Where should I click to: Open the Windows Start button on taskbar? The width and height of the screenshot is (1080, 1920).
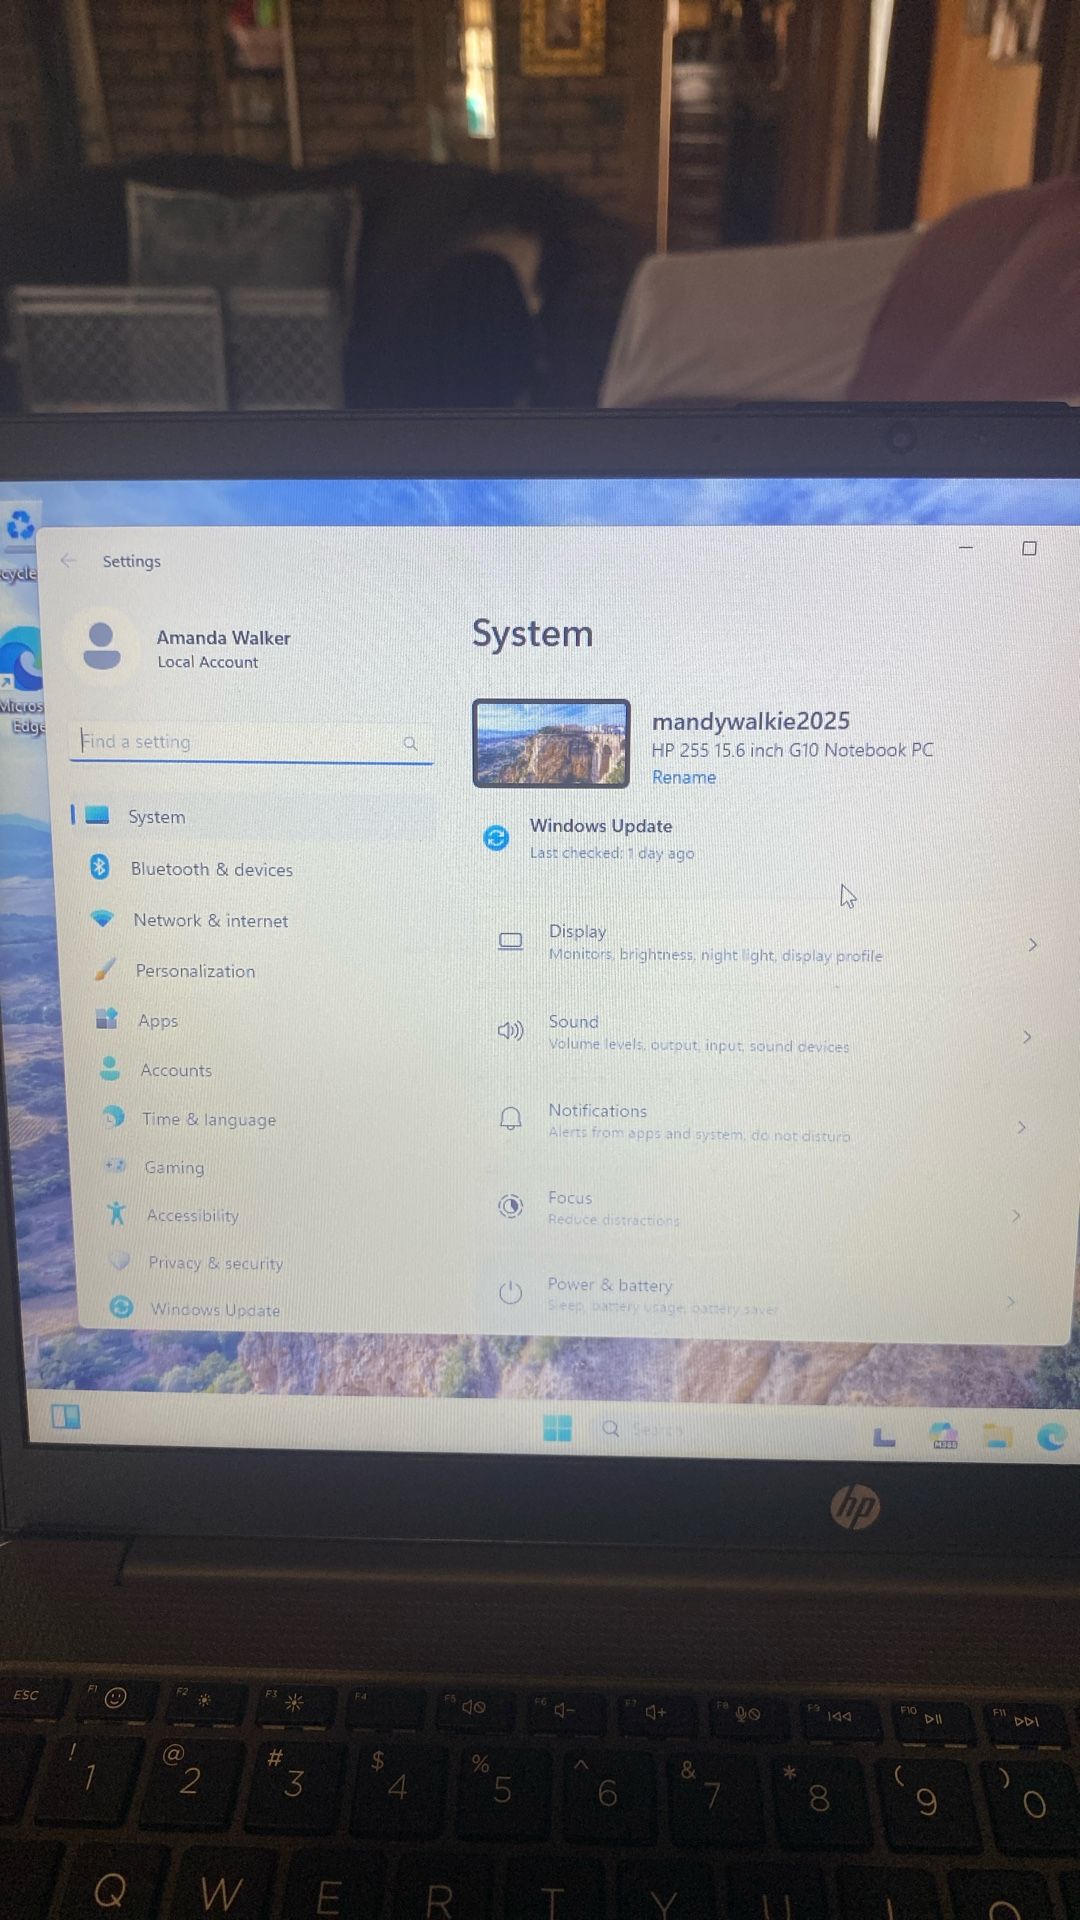tap(557, 1428)
